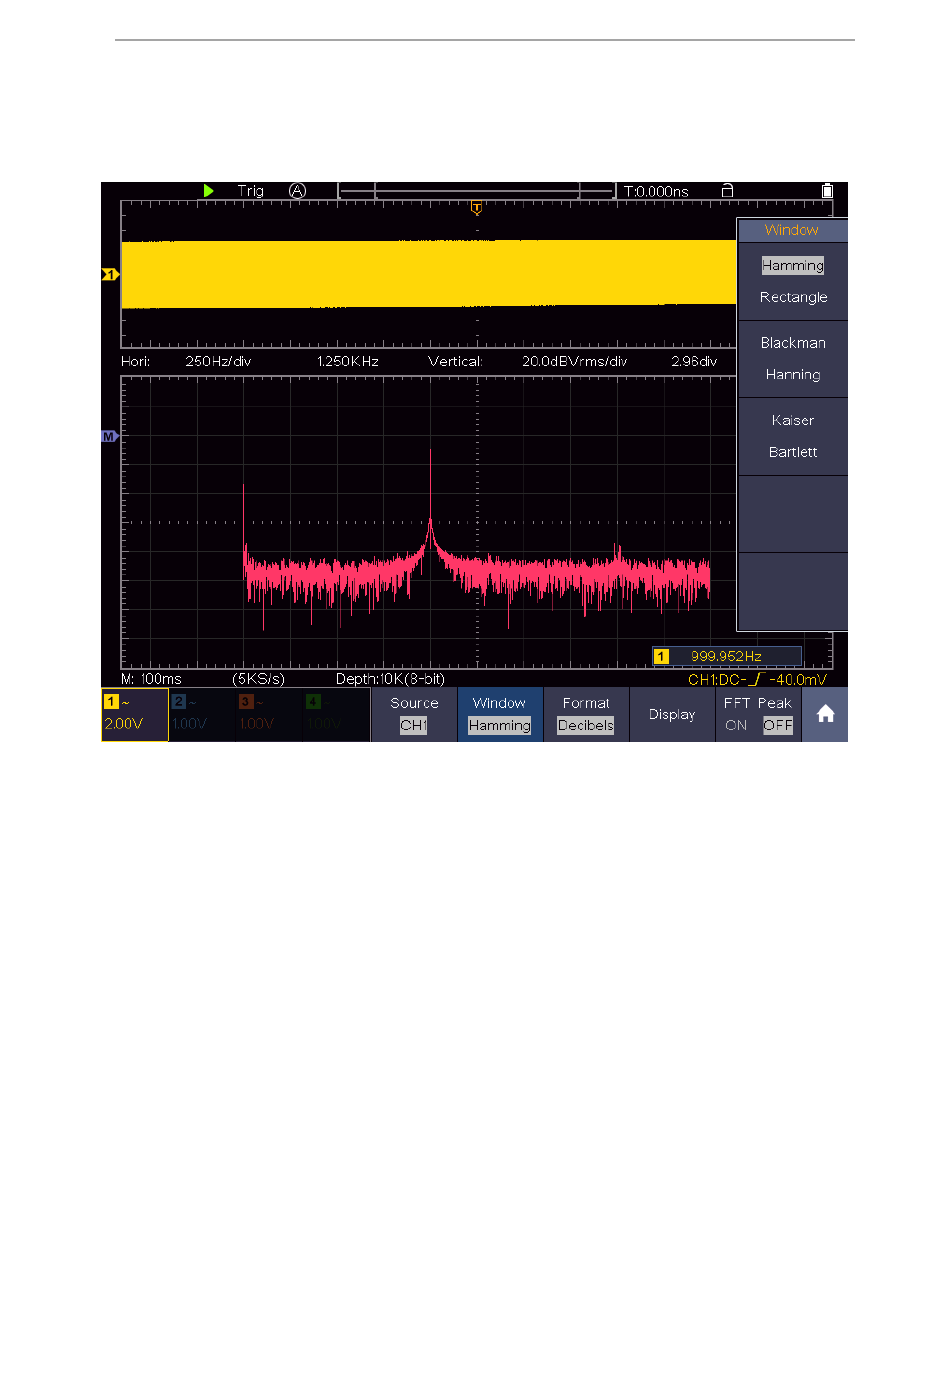This screenshot has height=1397, width=950.
Task: Click the Window menu title
Action: tap(792, 230)
